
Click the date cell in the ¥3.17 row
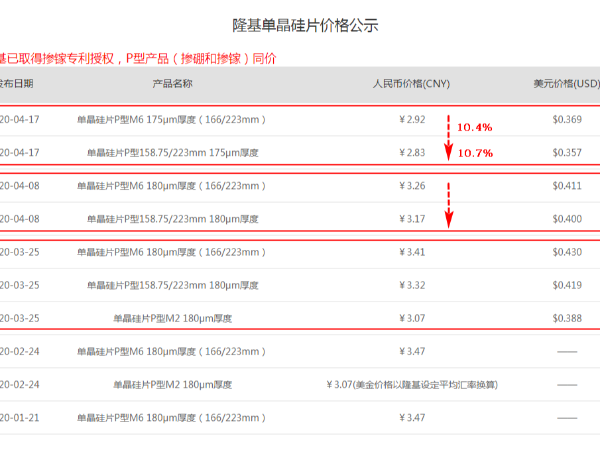click(20, 219)
